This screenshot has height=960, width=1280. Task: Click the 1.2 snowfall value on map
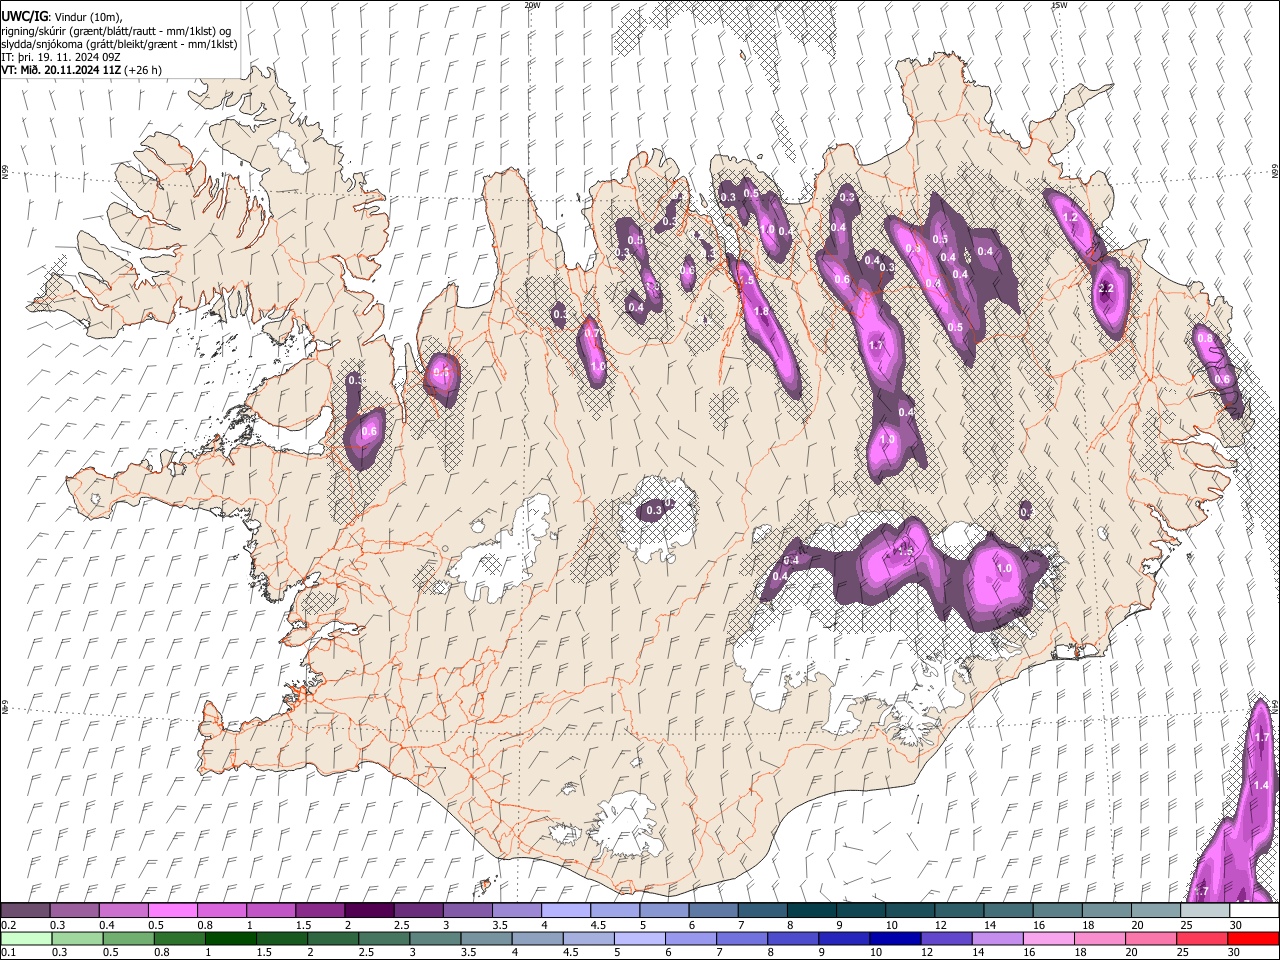pos(1070,217)
